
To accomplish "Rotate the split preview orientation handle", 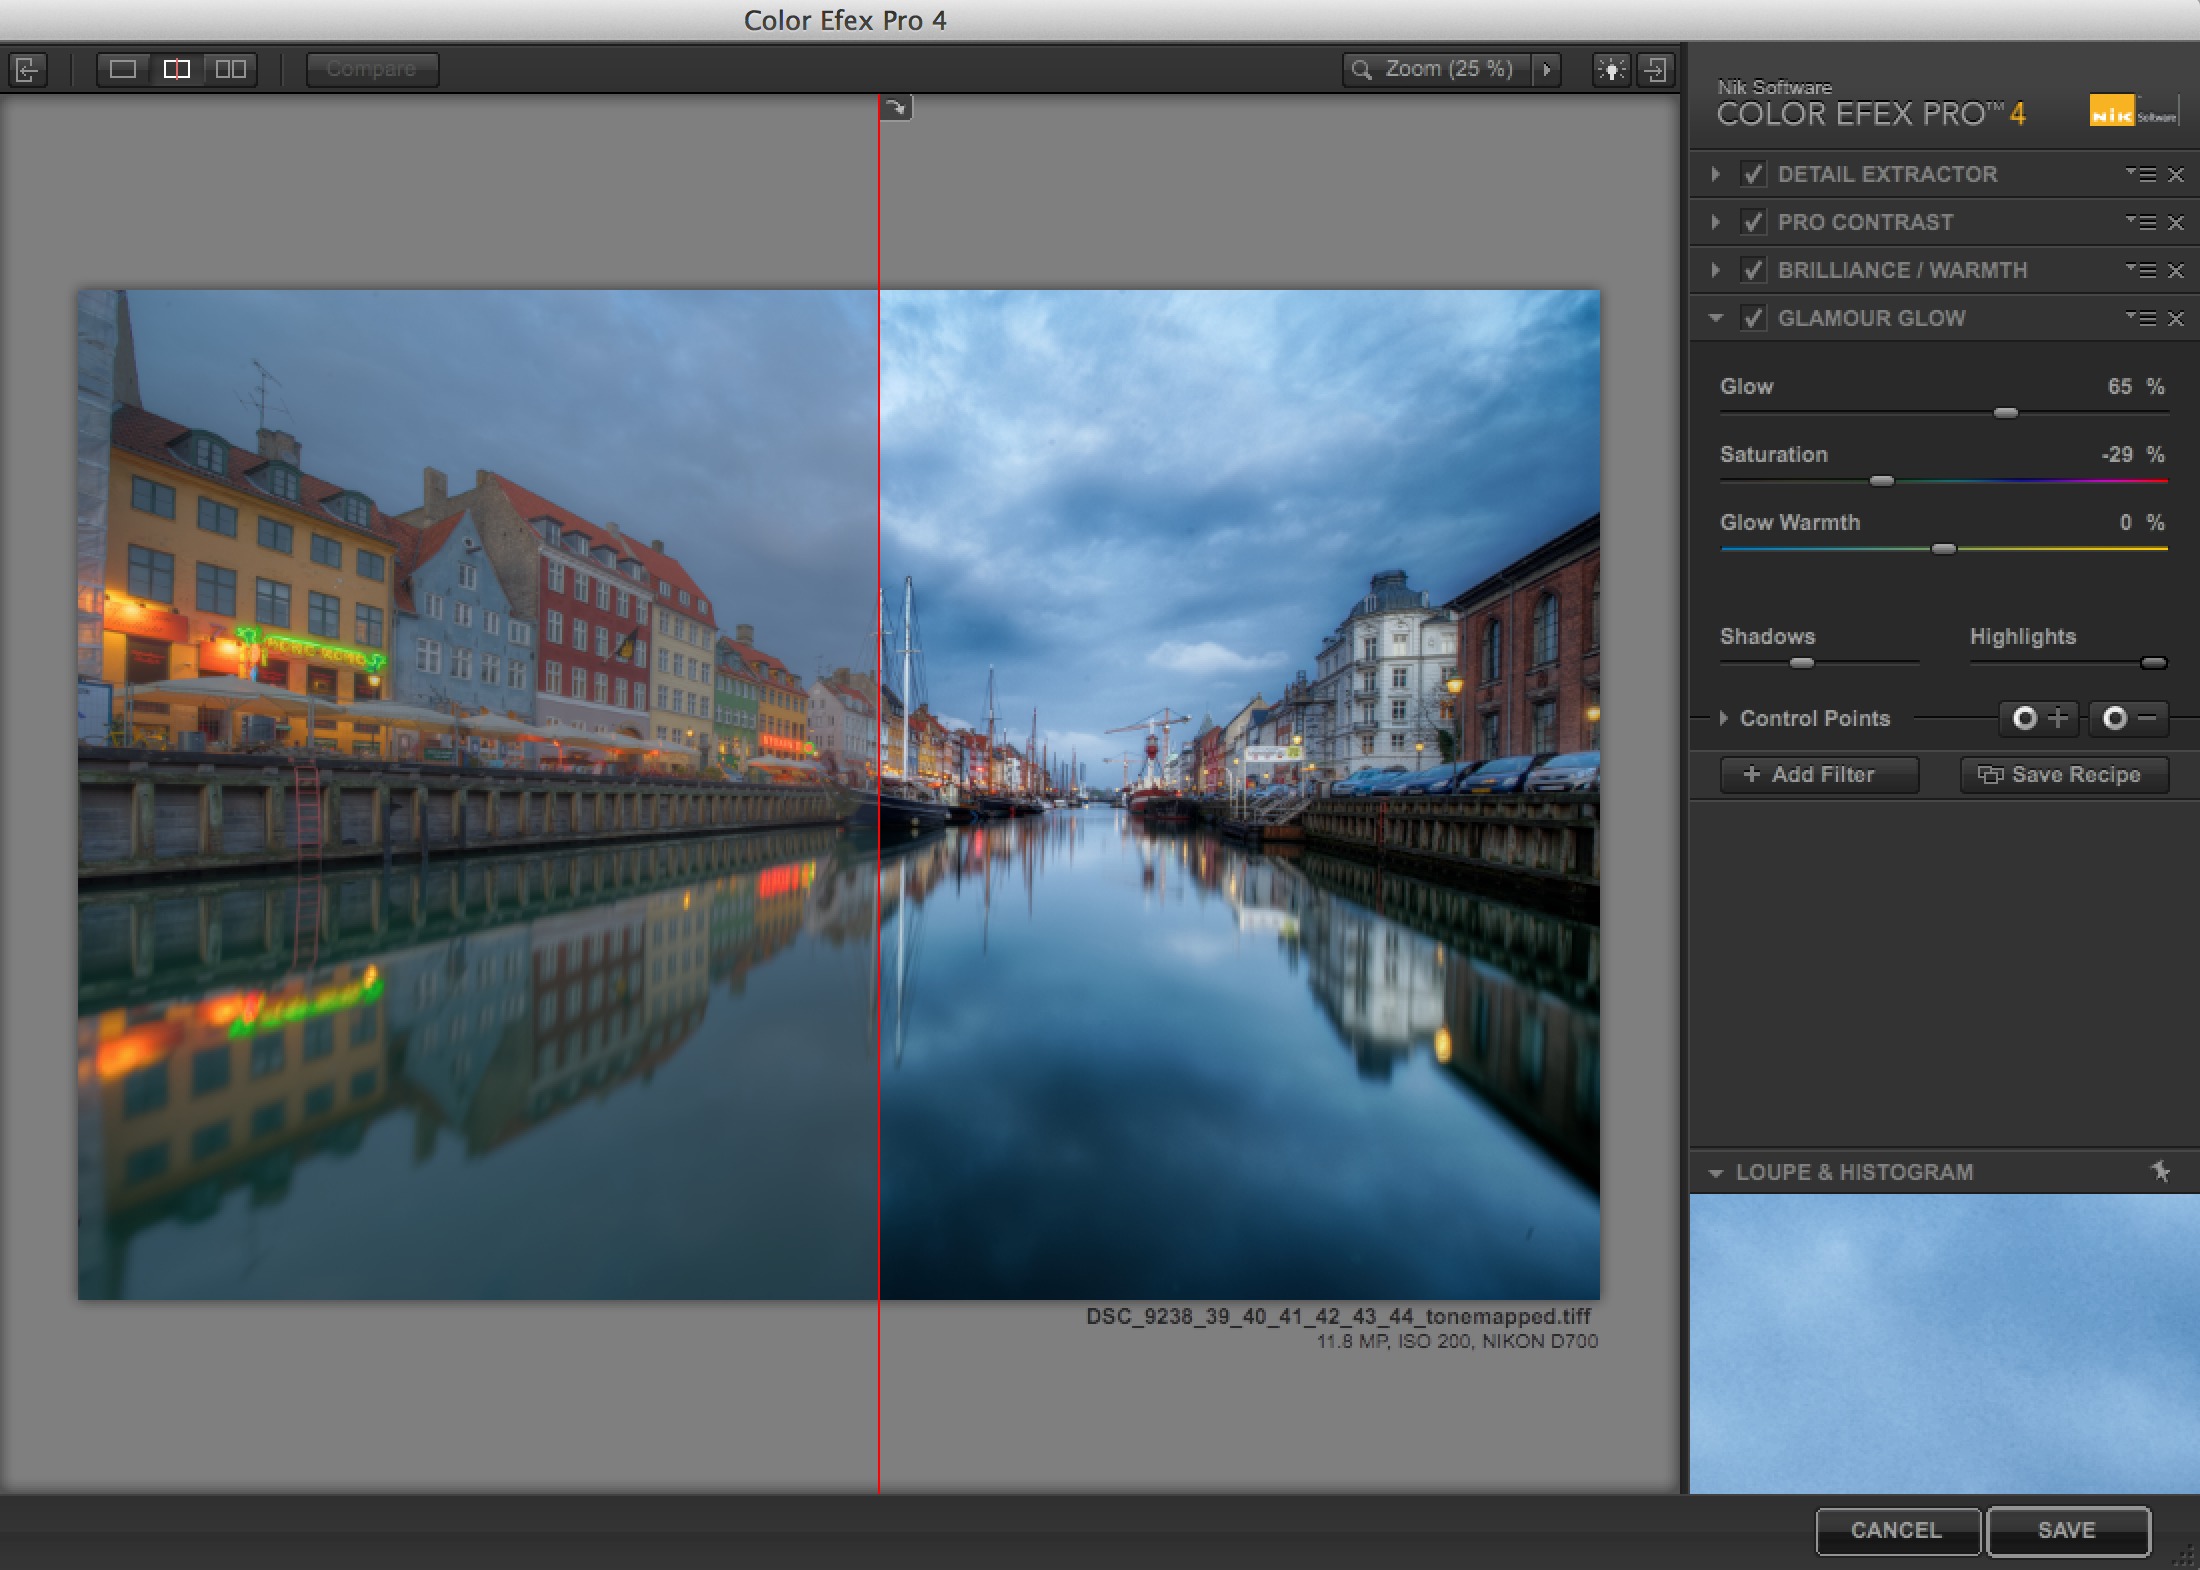I will click(896, 108).
